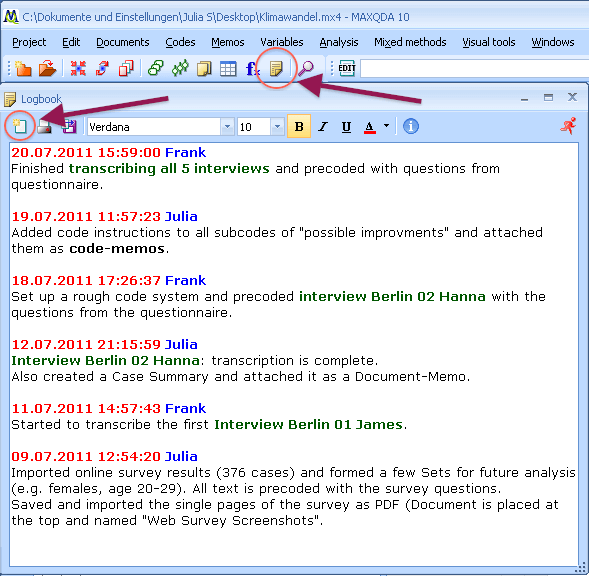Open the Logbook icon in main toolbar
Viewport: 589px width, 576px height.
click(276, 69)
